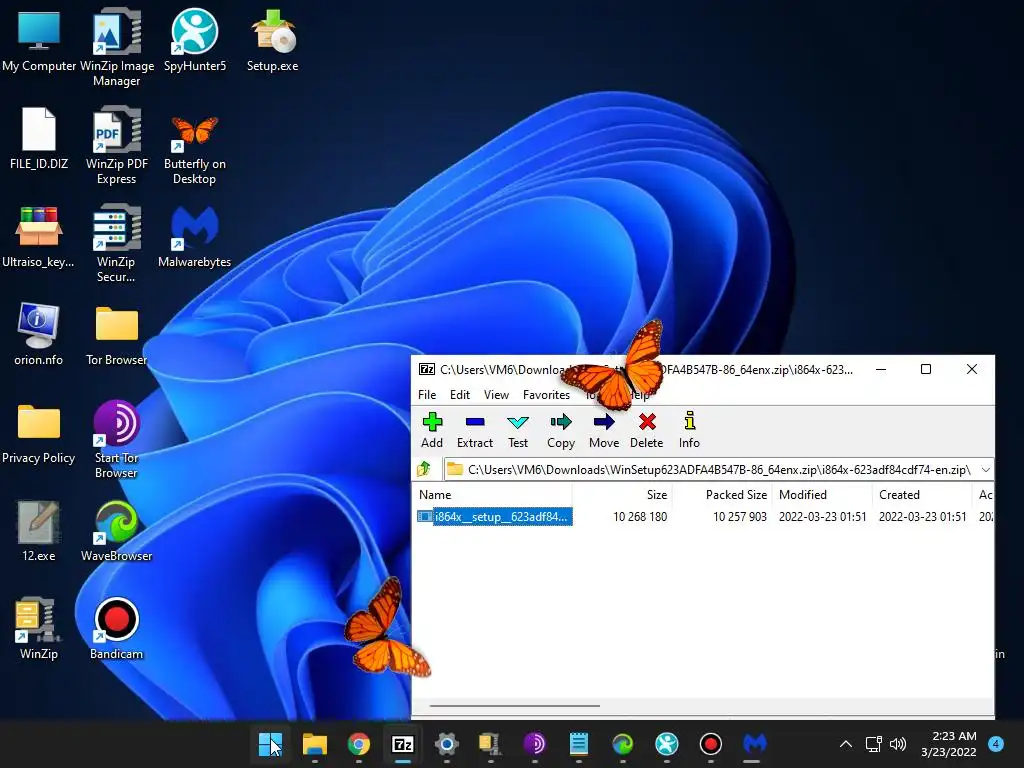Select the WinZip PDF Express desktop icon
This screenshot has height=768, width=1024.
pyautogui.click(x=117, y=145)
